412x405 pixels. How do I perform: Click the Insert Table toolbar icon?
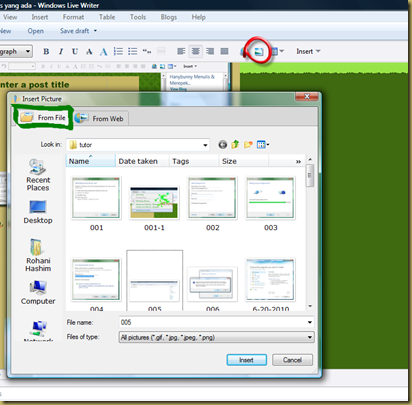point(274,51)
